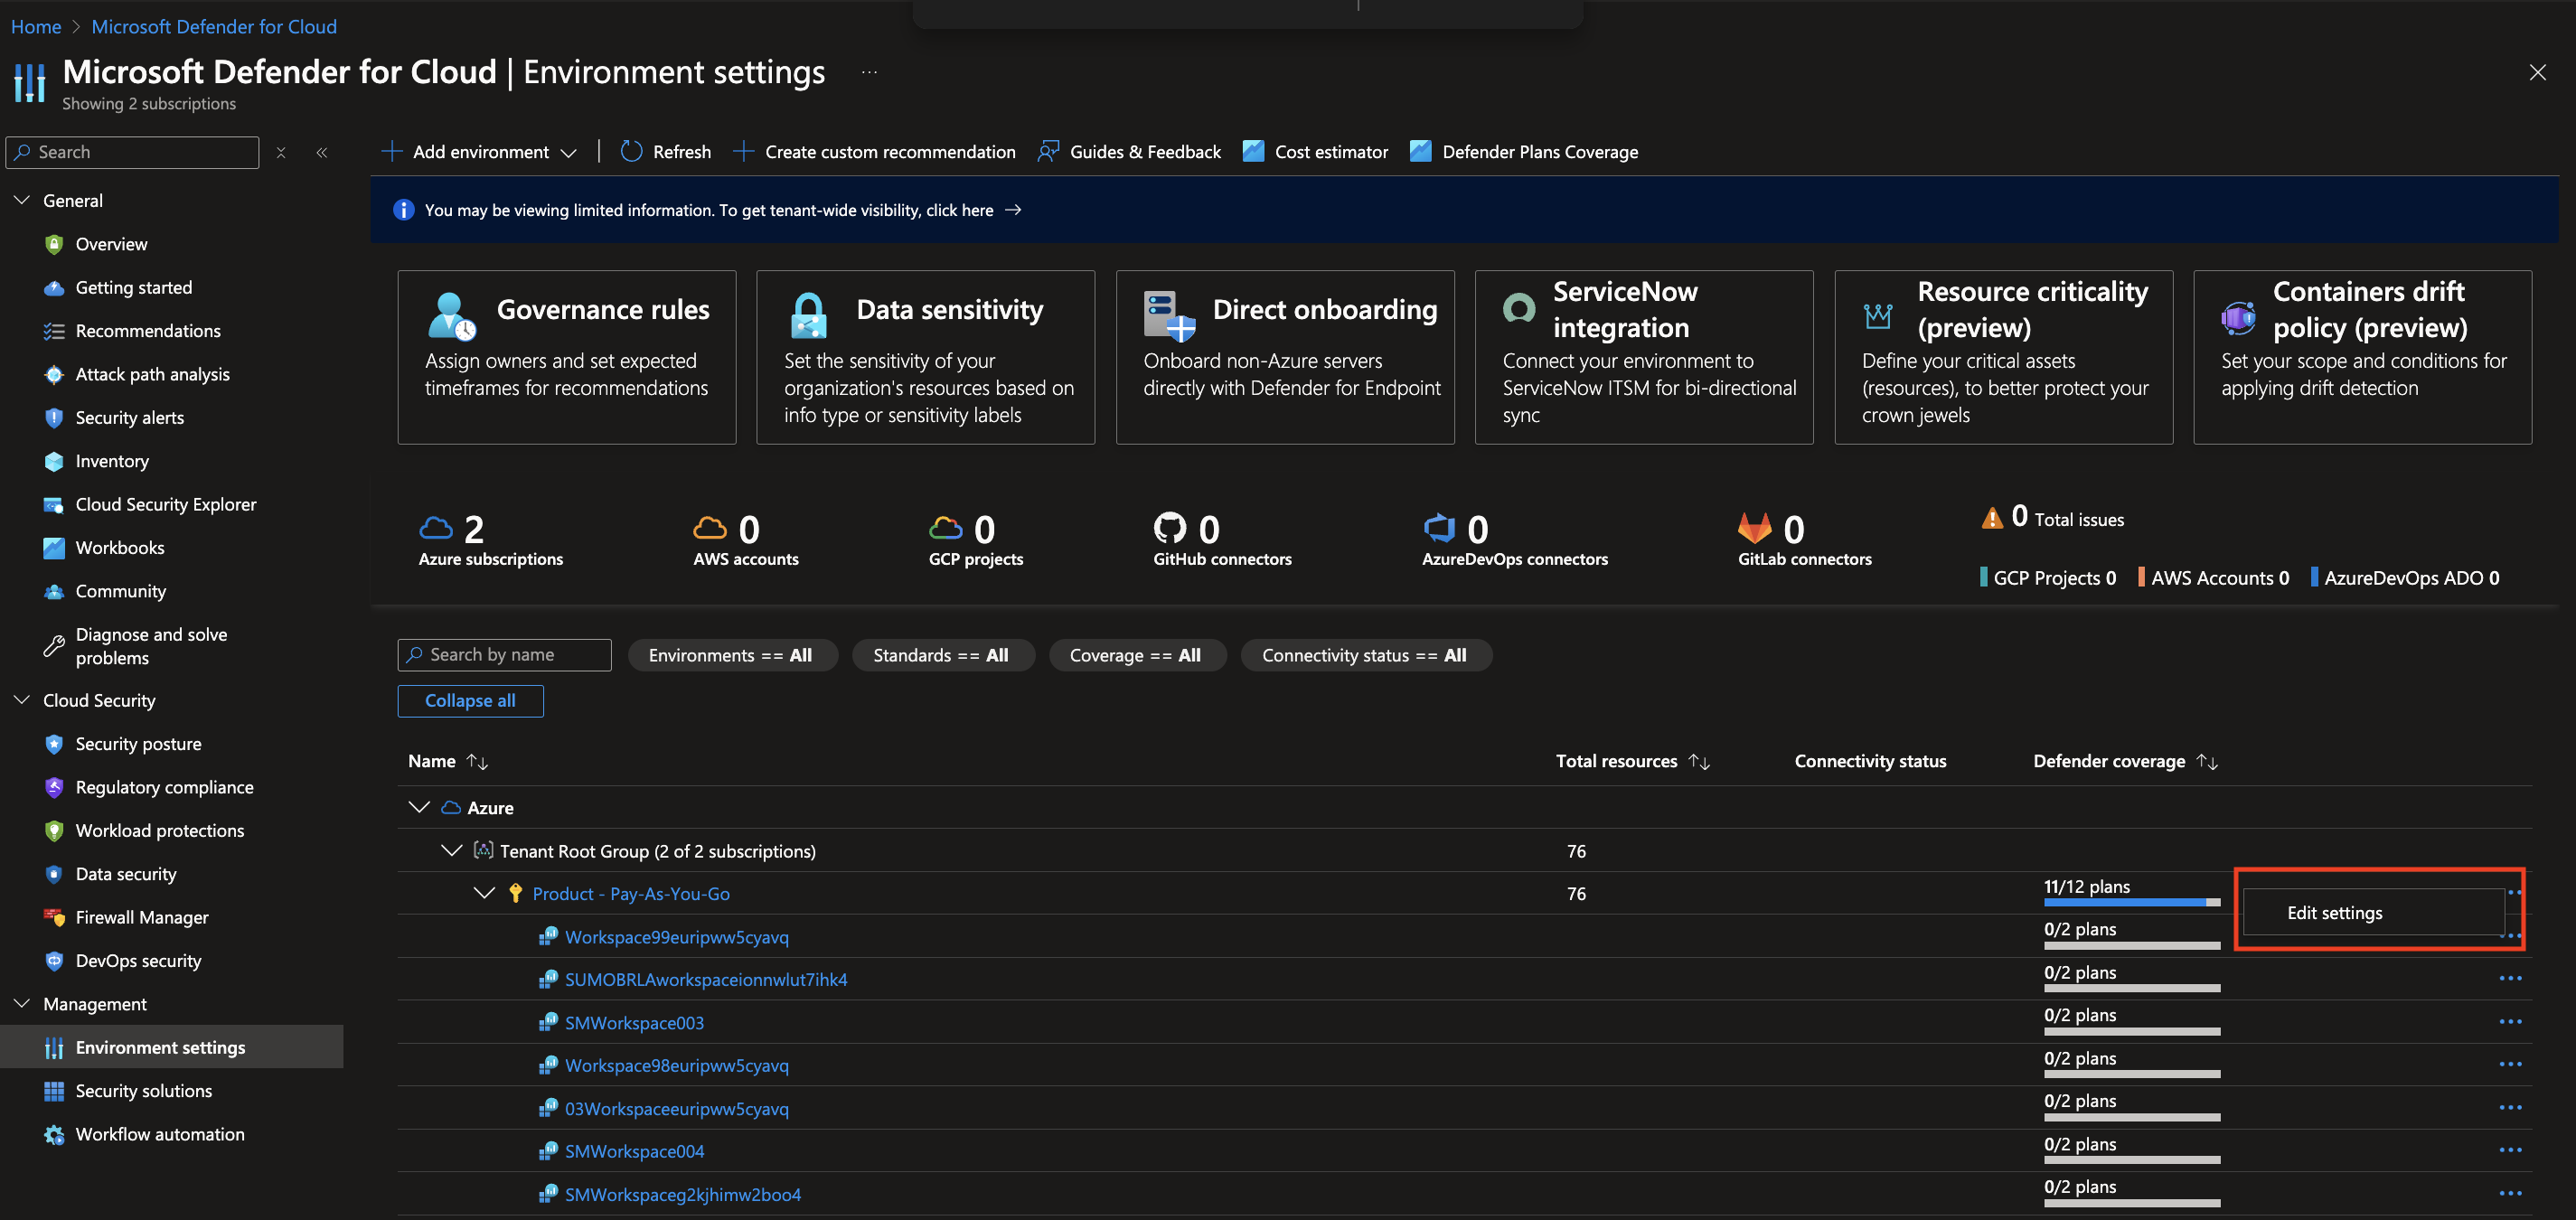Image resolution: width=2576 pixels, height=1220 pixels.
Task: Open the Security alerts page
Action: pyautogui.click(x=129, y=418)
